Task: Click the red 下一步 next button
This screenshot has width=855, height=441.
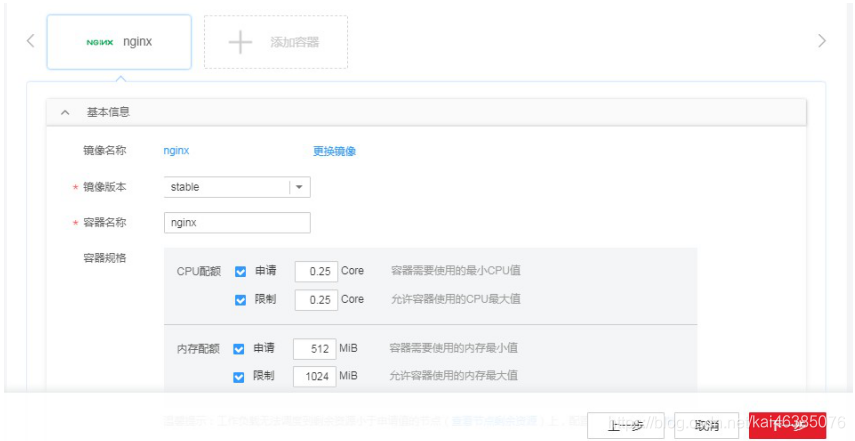Action: pyautogui.click(x=788, y=425)
